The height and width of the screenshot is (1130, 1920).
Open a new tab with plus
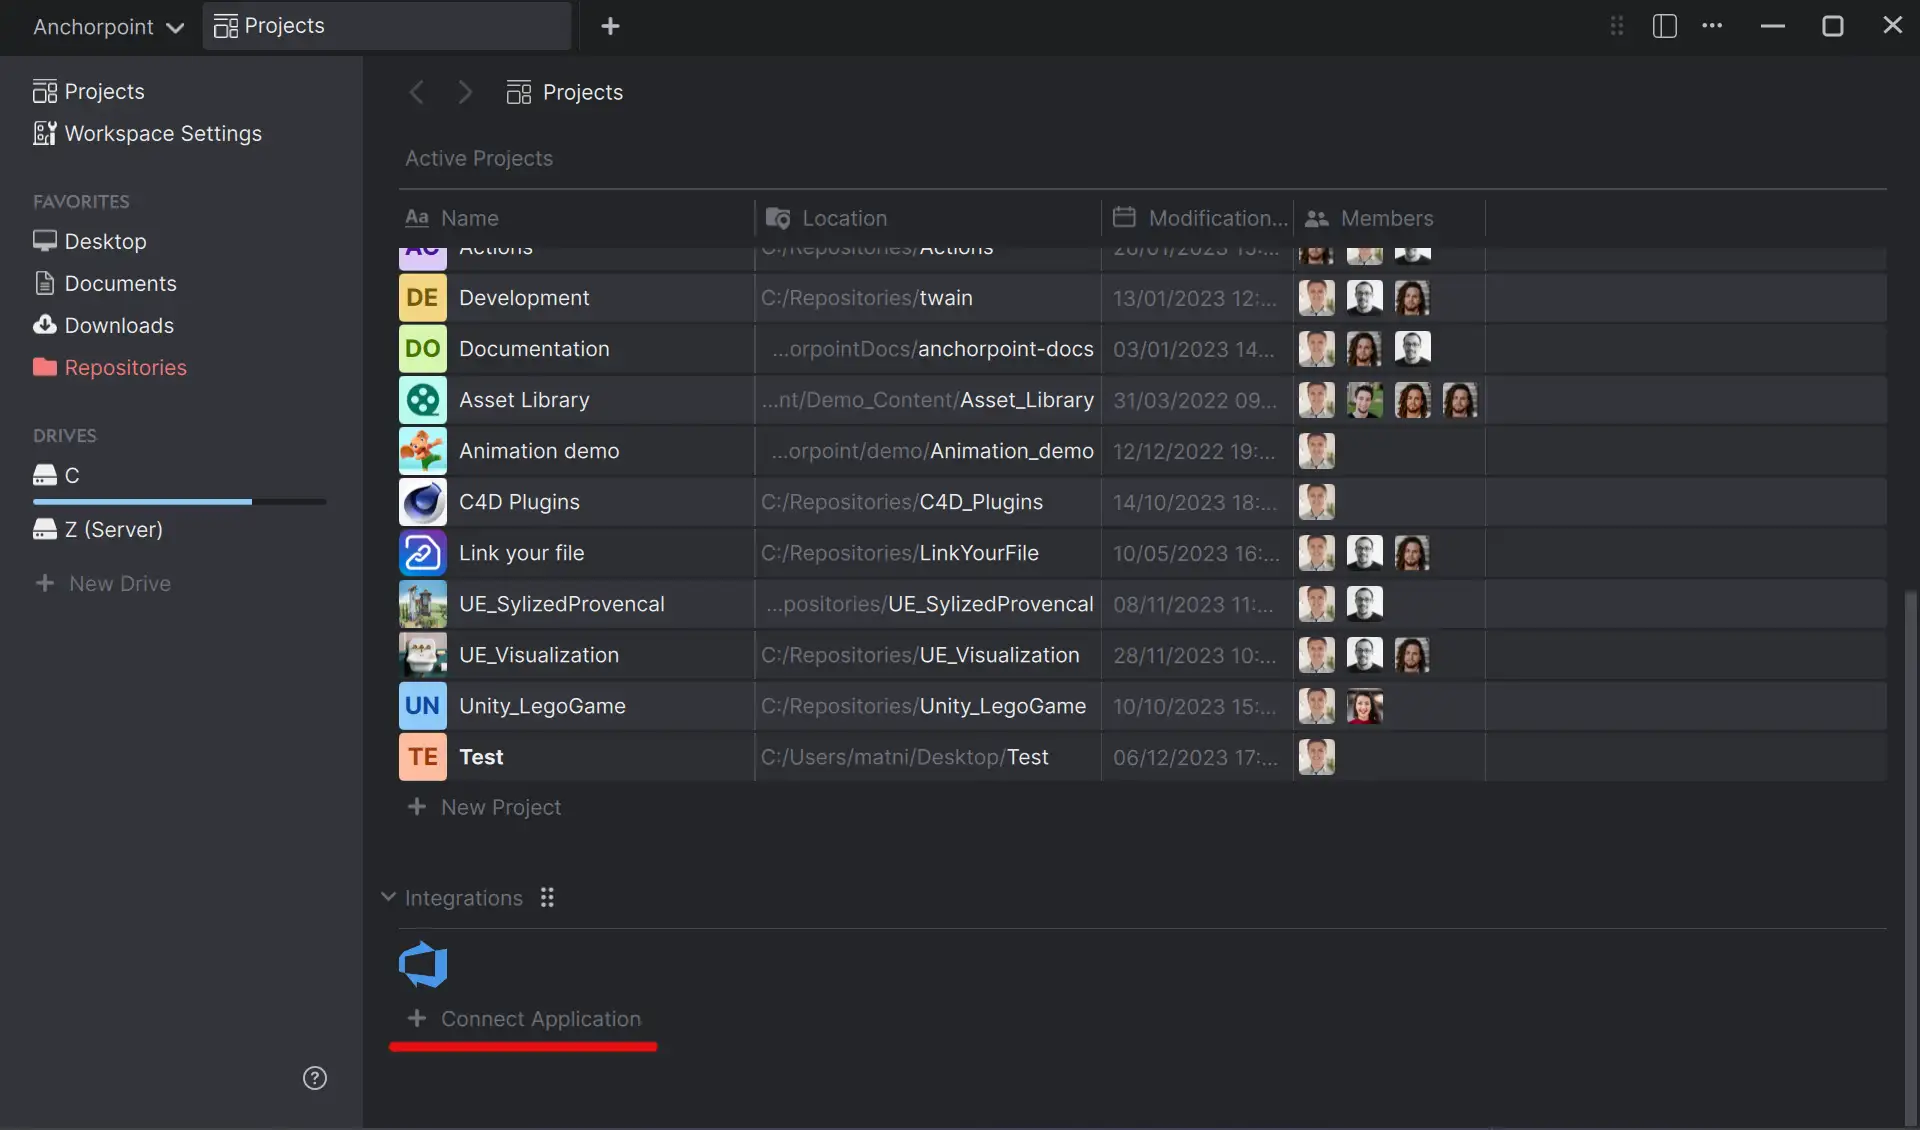click(610, 27)
